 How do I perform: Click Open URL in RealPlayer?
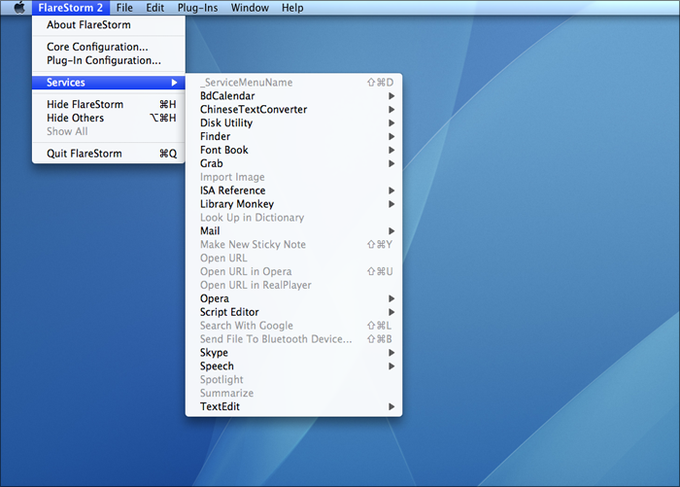(294, 285)
